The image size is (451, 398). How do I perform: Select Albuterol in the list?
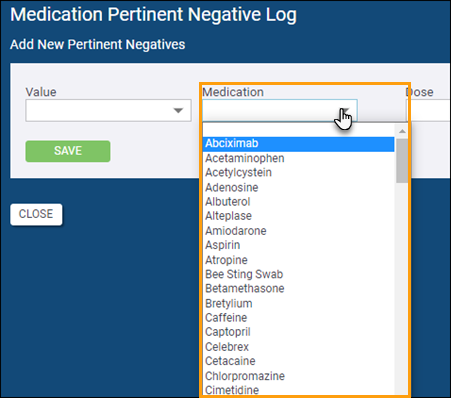point(298,202)
